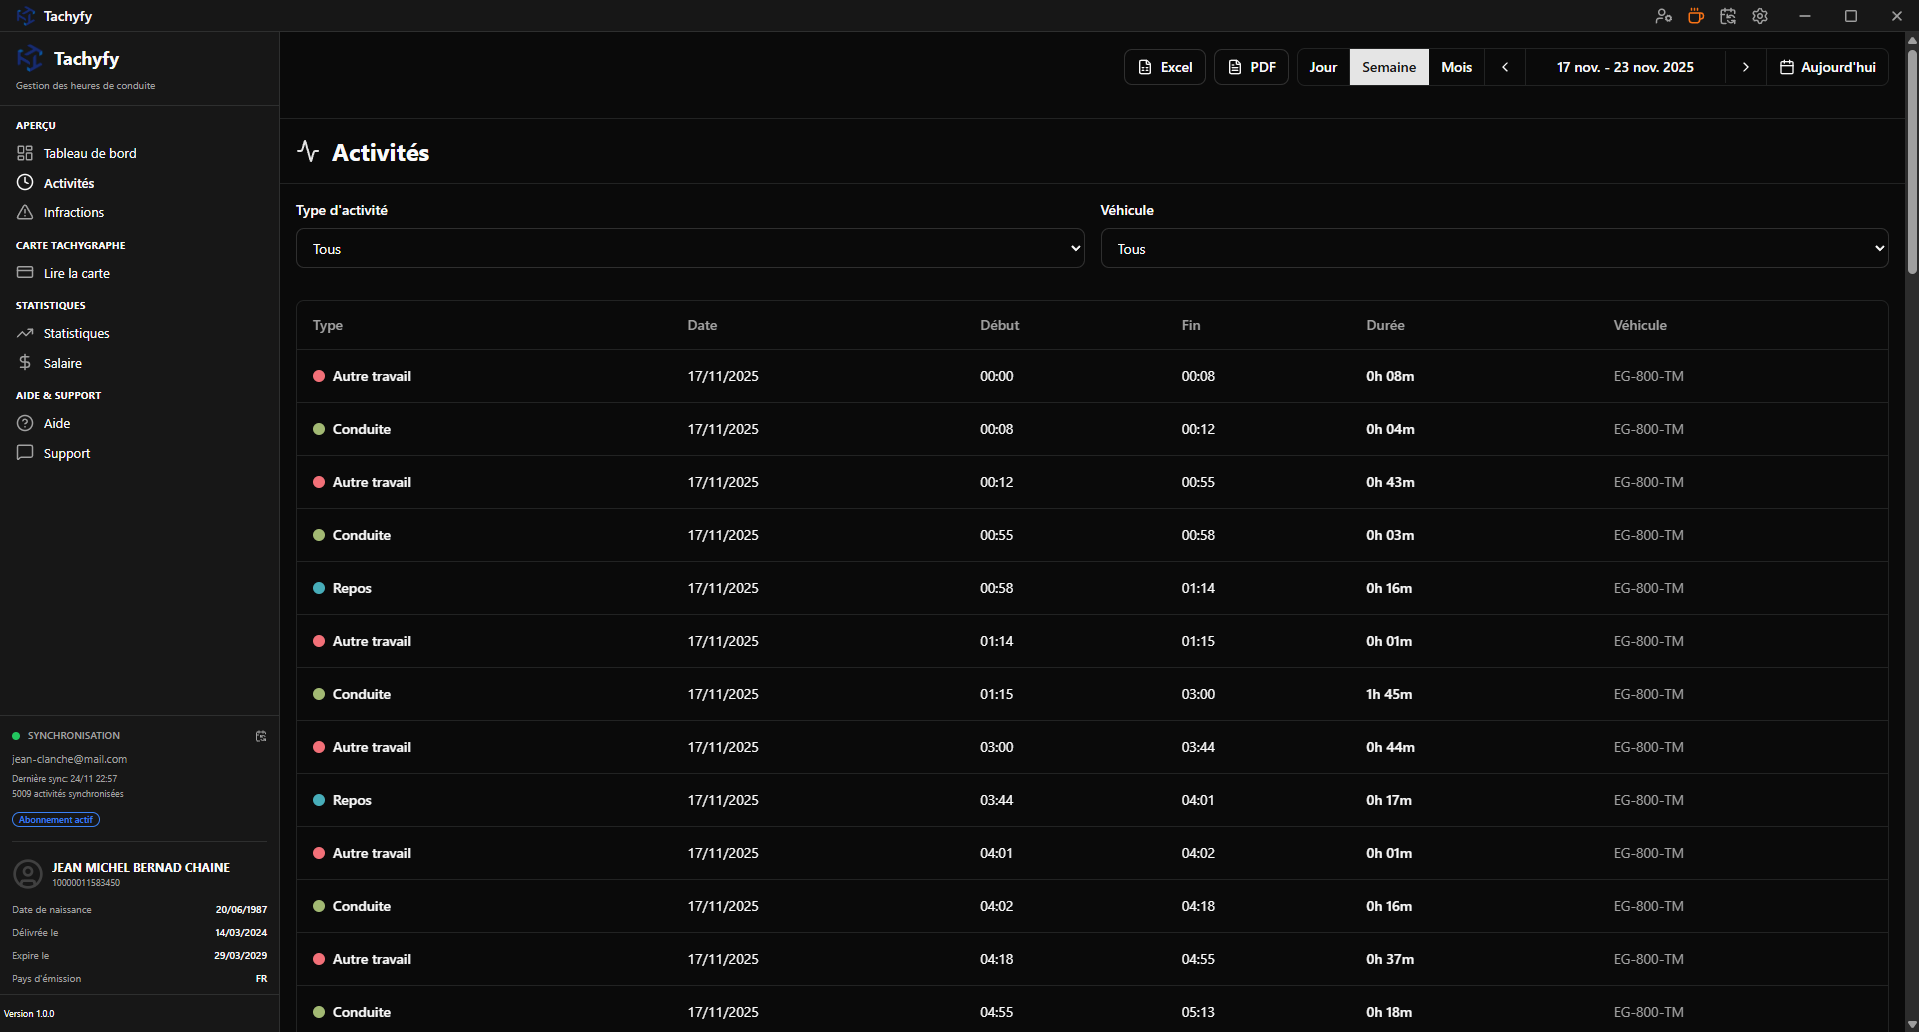The height and width of the screenshot is (1032, 1919).
Task: Select the Salaire dollar icon
Action: pos(25,363)
